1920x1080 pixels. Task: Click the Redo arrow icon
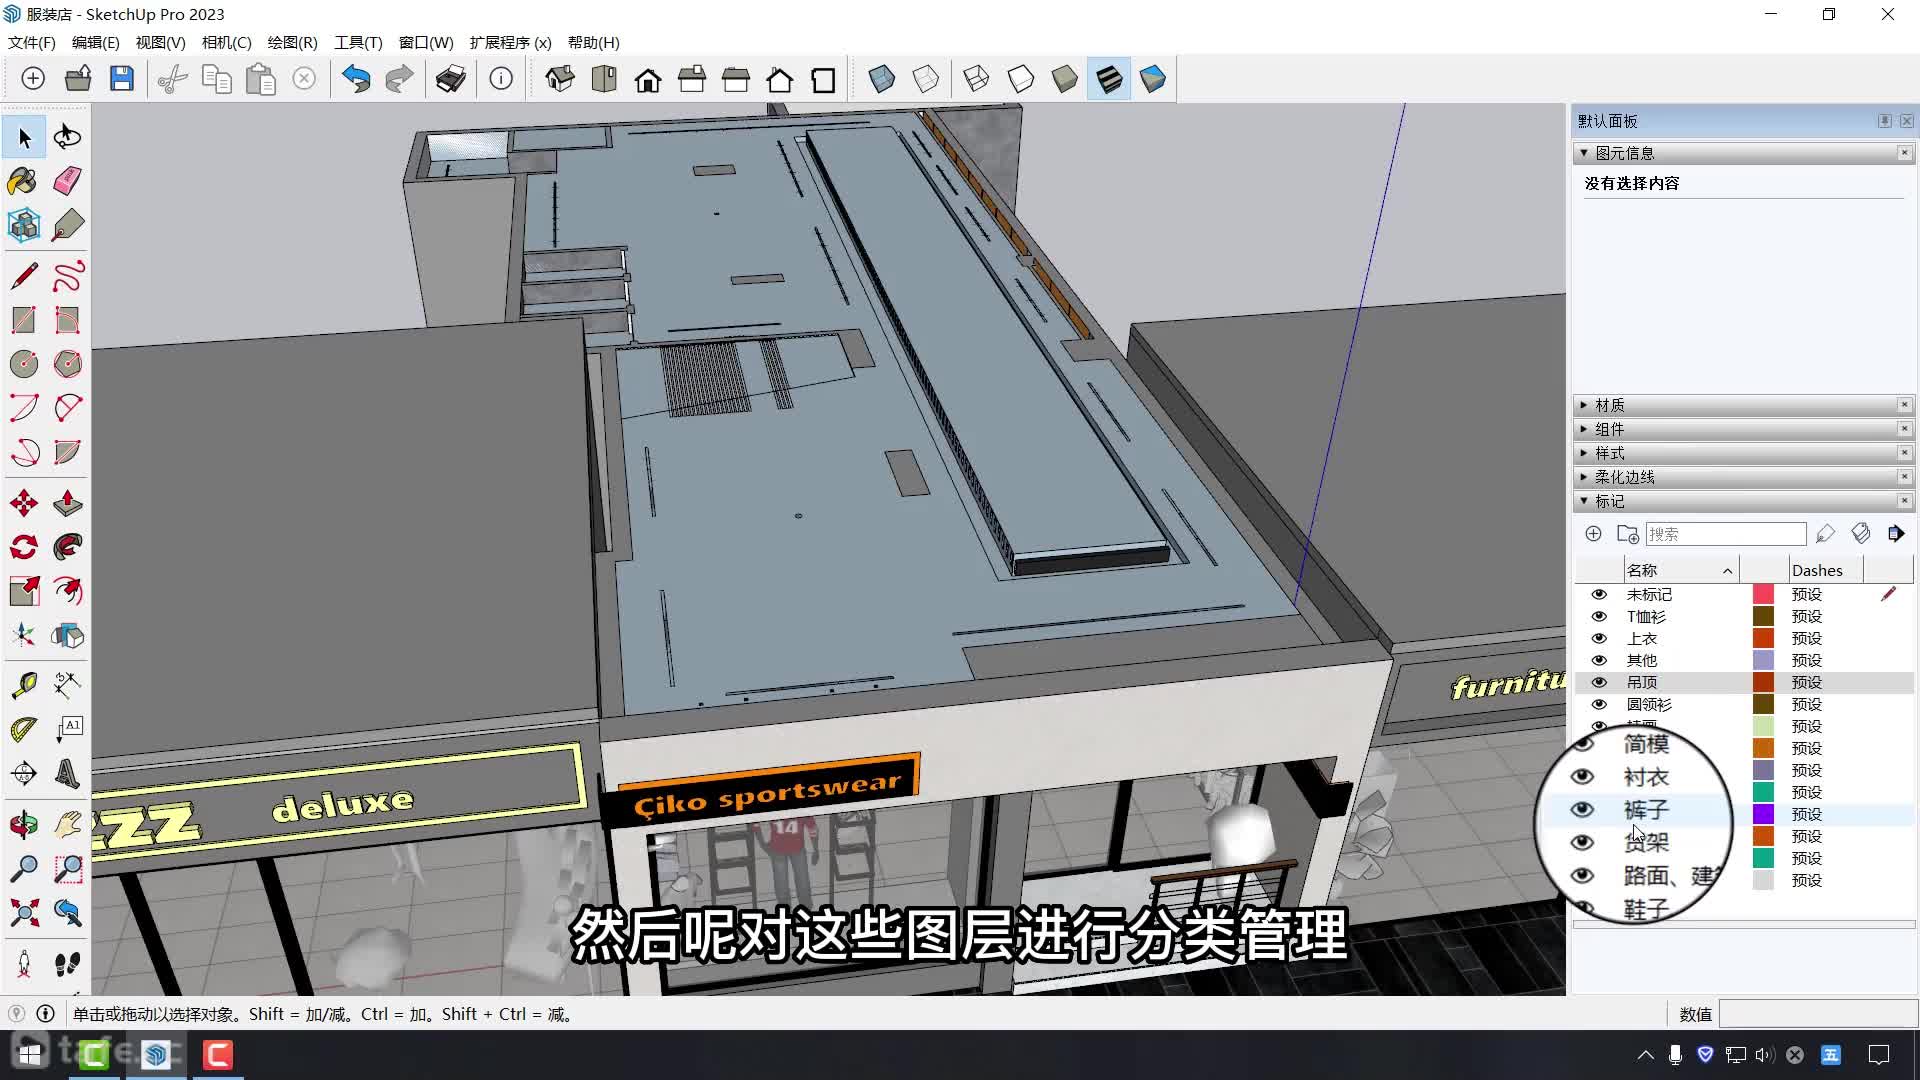pyautogui.click(x=400, y=79)
